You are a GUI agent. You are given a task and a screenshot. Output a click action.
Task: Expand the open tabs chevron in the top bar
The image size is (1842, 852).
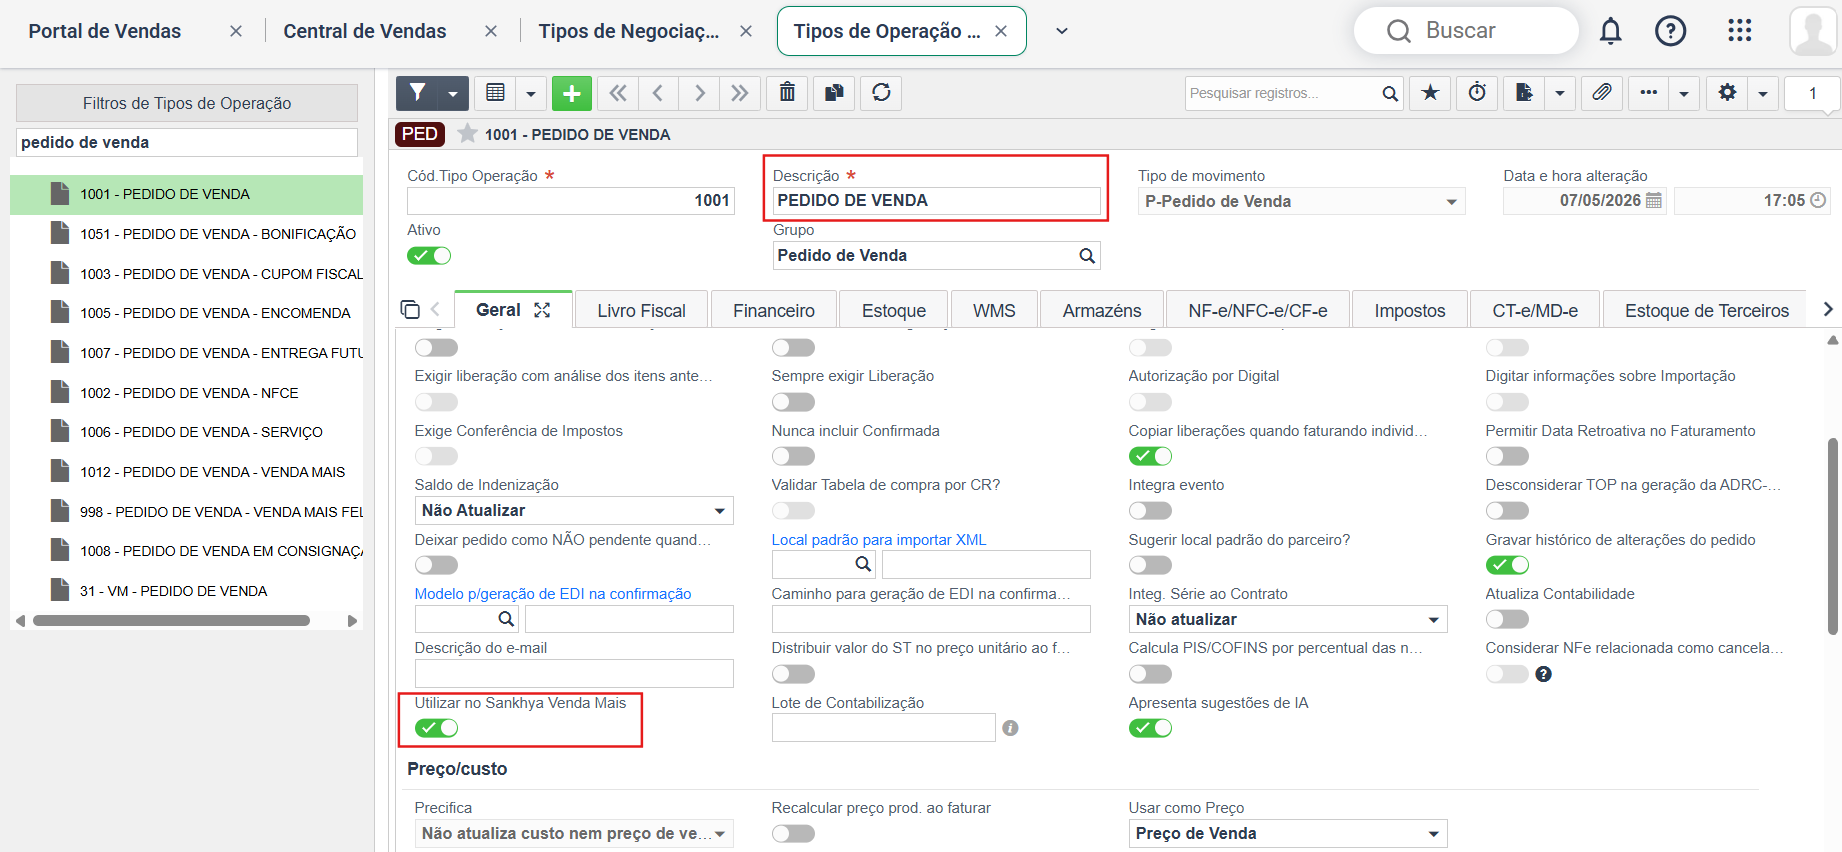coord(1062,31)
